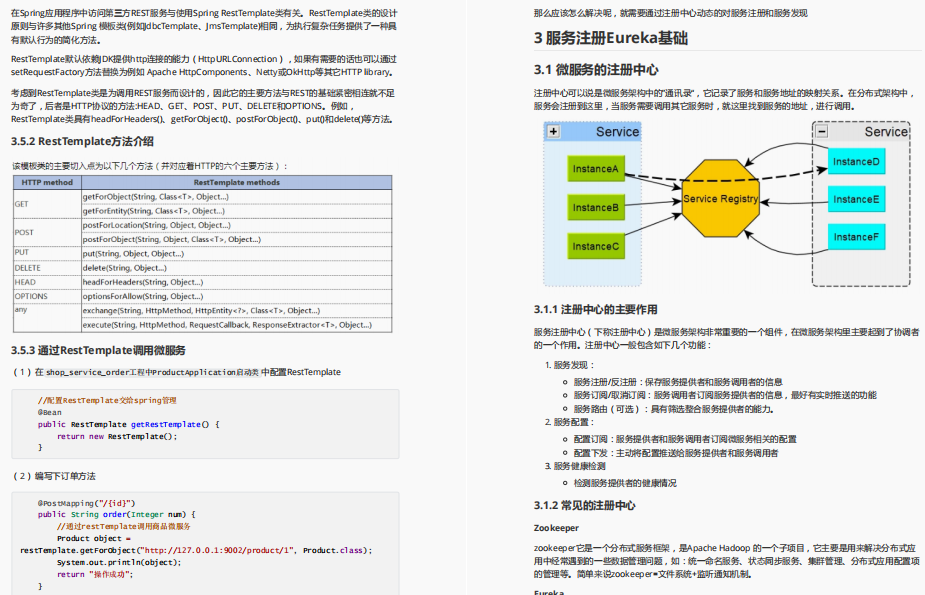
Task: Click 'getForObject(String, Class<T>, Object...)' row
Action: point(237,197)
